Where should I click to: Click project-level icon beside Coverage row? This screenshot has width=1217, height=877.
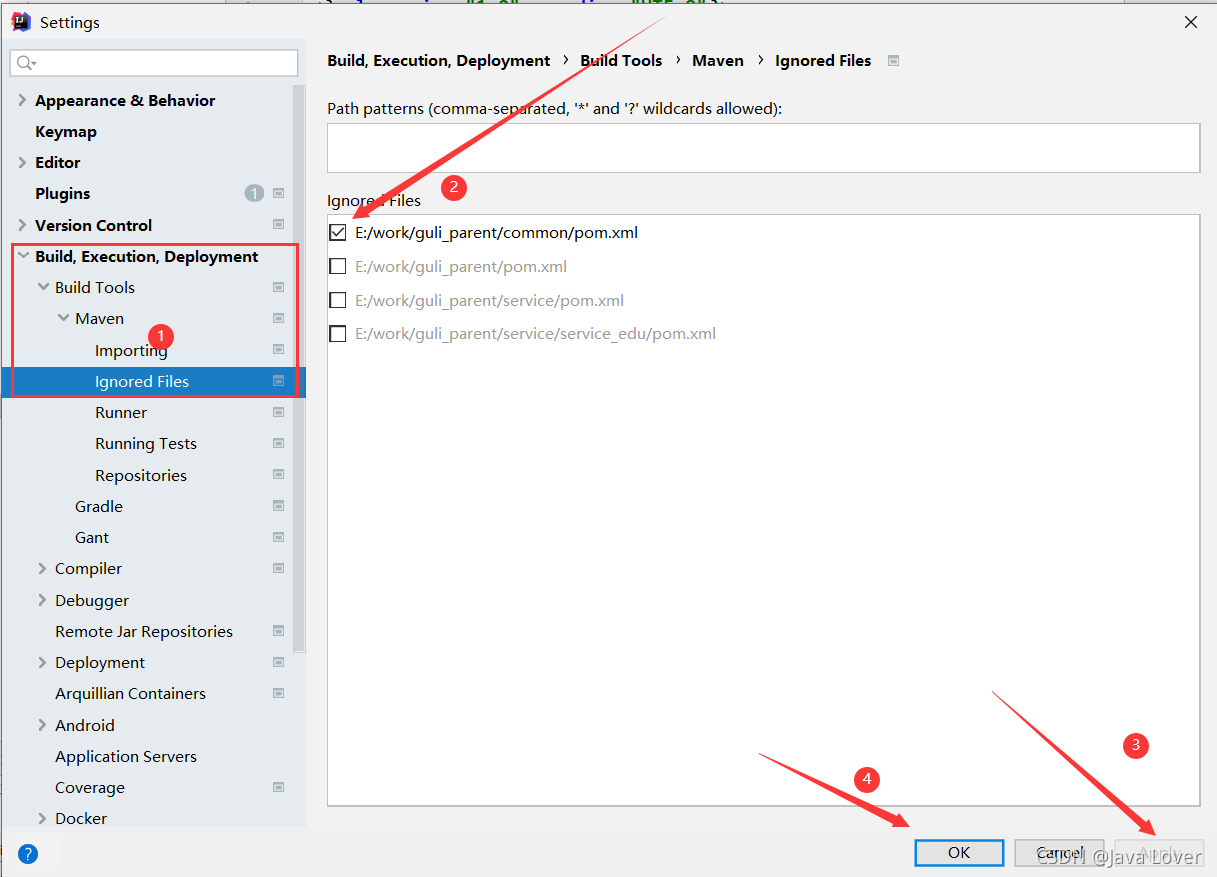(279, 787)
